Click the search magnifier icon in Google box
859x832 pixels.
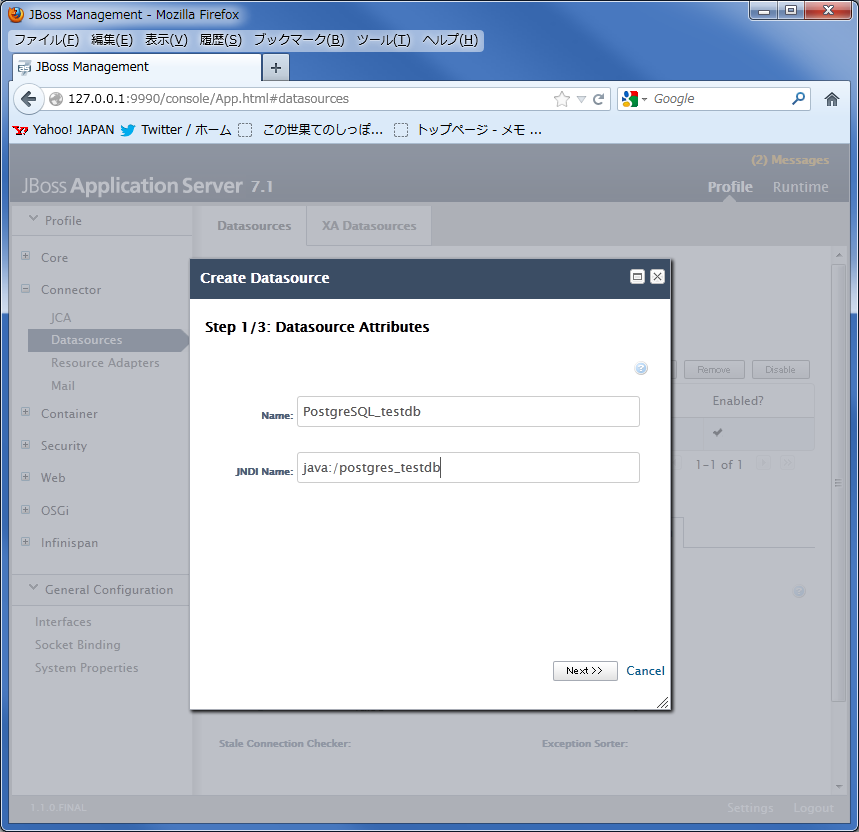click(798, 99)
